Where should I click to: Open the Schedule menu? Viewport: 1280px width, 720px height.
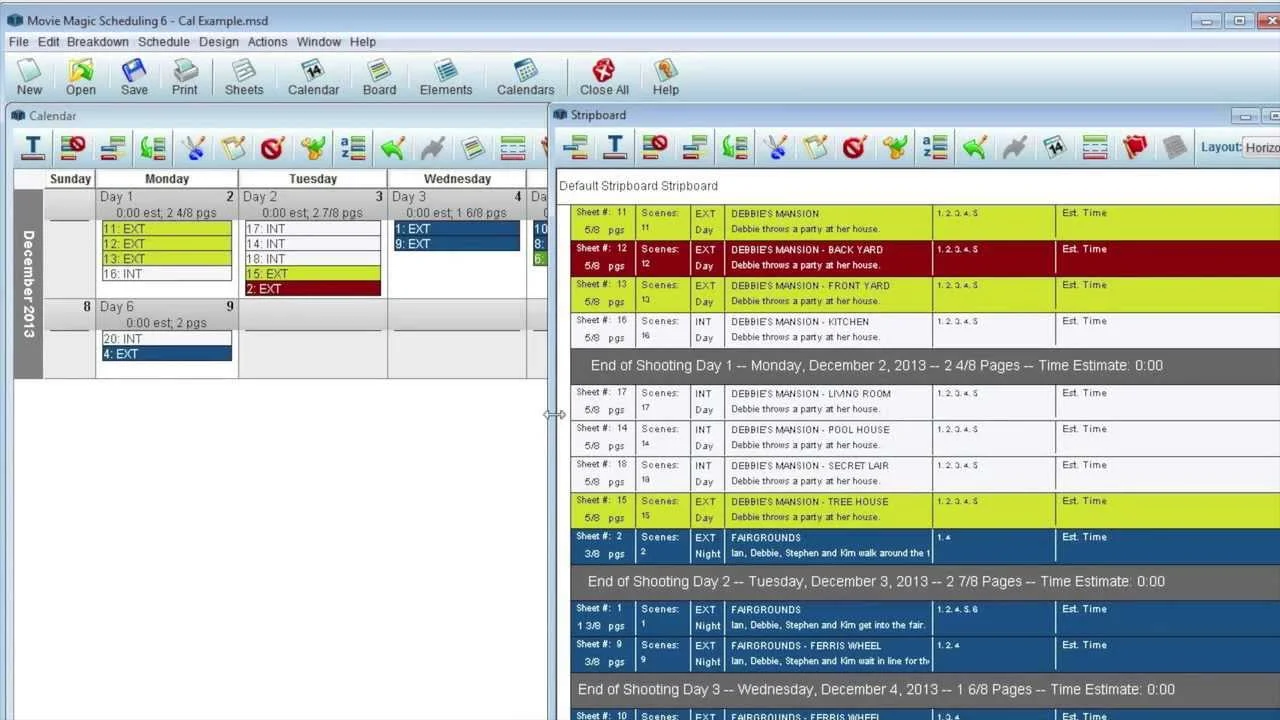coord(164,42)
